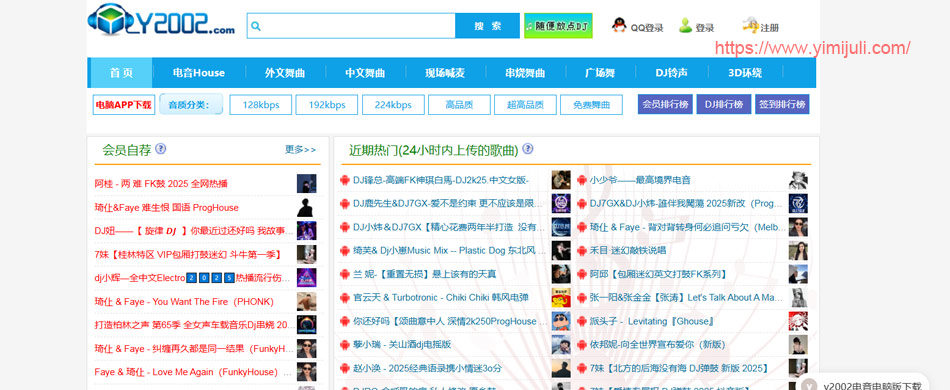The image size is (950, 390).
Task: Click the Y2002.com site logo
Action: coord(161,21)
